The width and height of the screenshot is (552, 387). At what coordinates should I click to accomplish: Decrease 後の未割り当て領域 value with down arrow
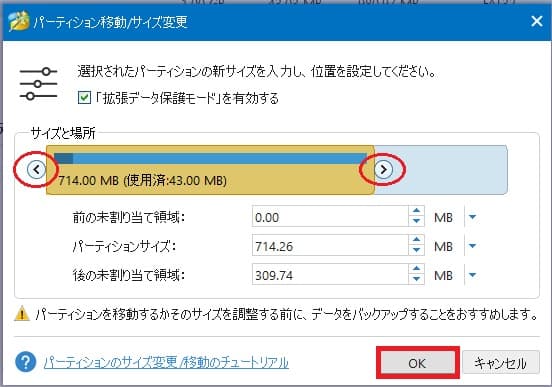pos(416,280)
